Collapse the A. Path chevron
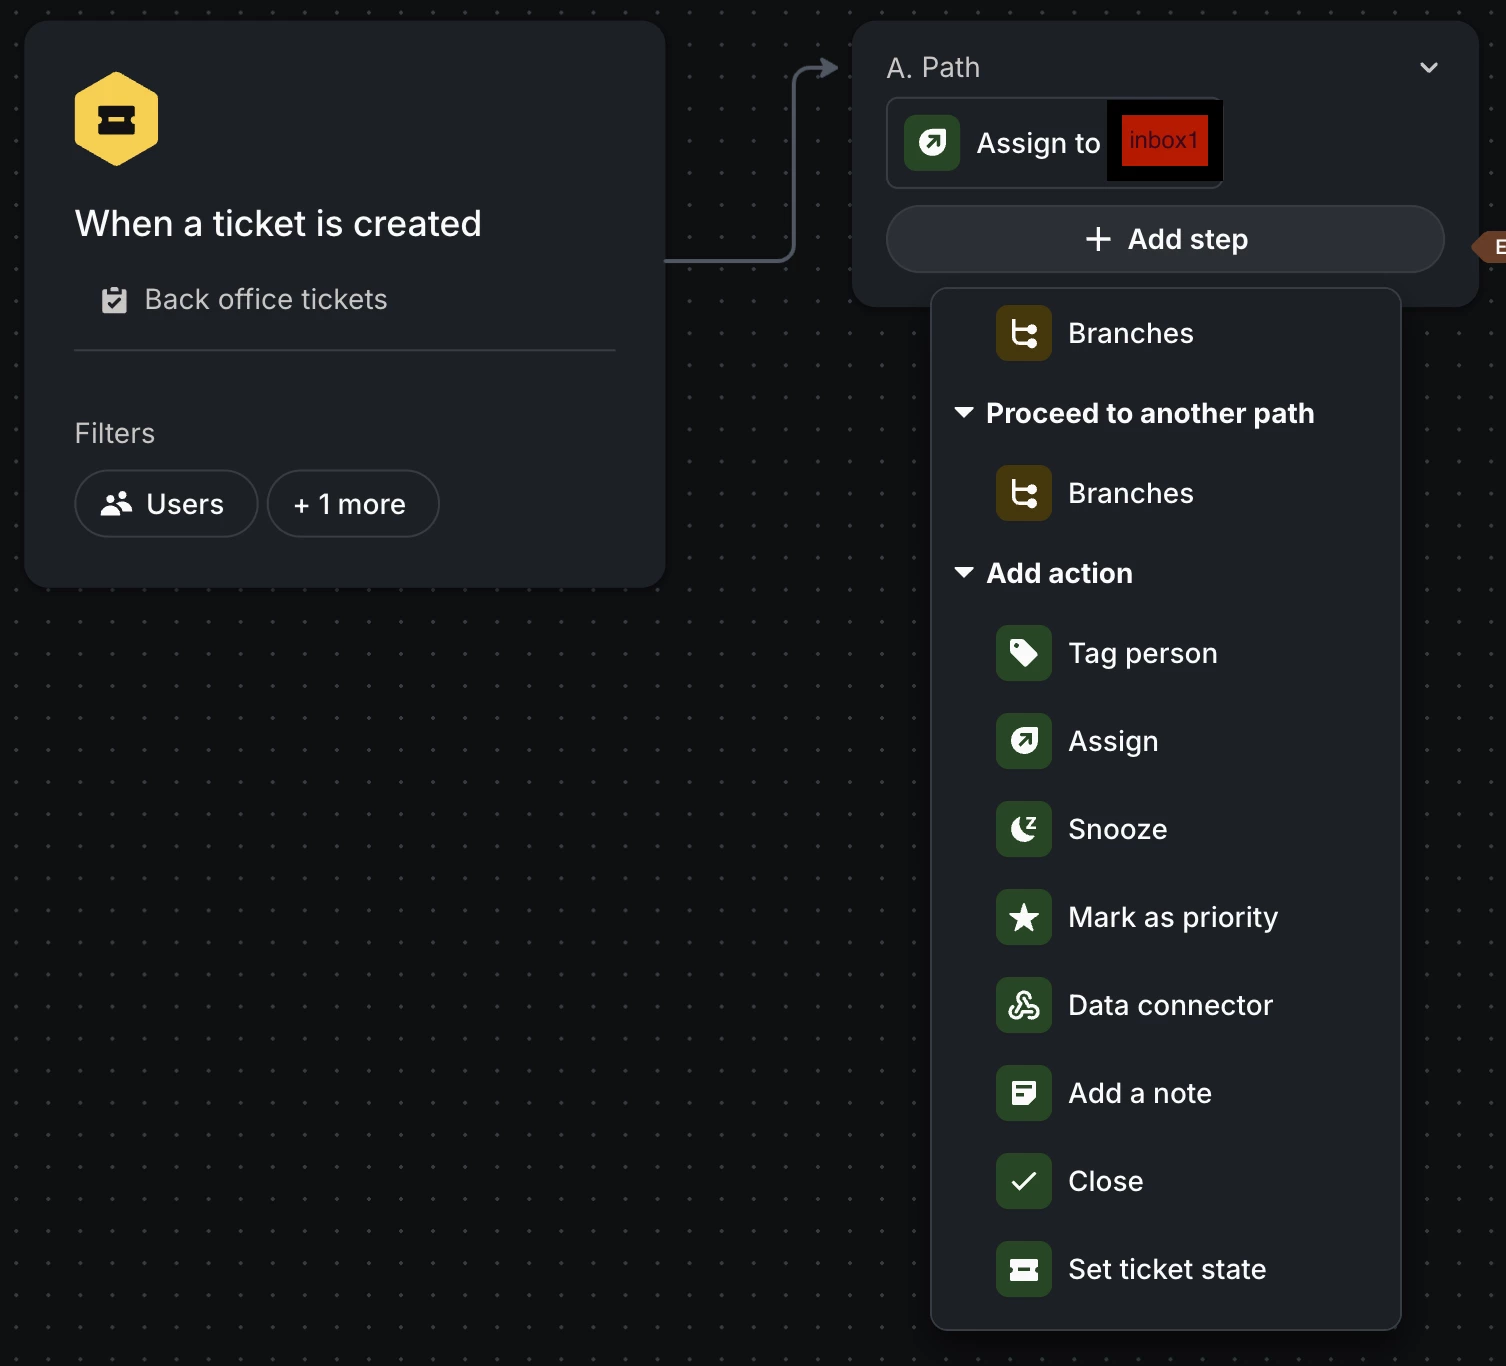The height and width of the screenshot is (1366, 1506). click(x=1428, y=68)
